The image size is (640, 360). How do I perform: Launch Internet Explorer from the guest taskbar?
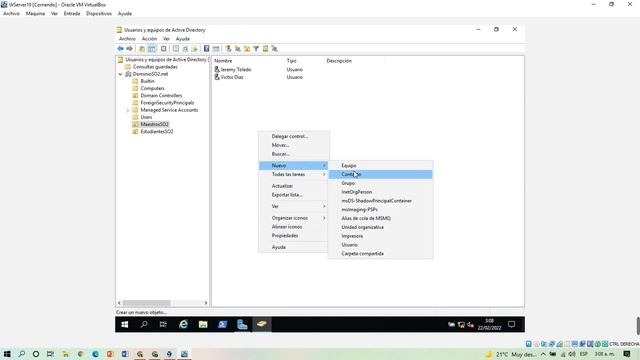183,324
